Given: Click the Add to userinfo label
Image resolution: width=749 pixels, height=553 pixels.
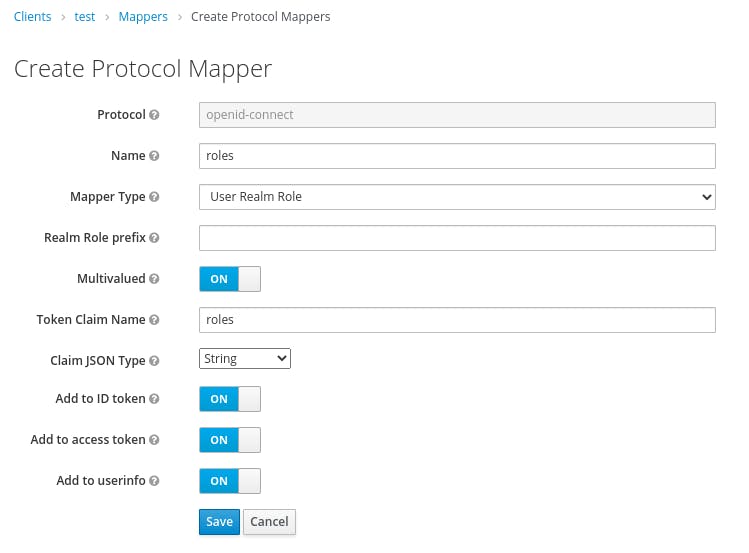Looking at the screenshot, I should click(101, 480).
